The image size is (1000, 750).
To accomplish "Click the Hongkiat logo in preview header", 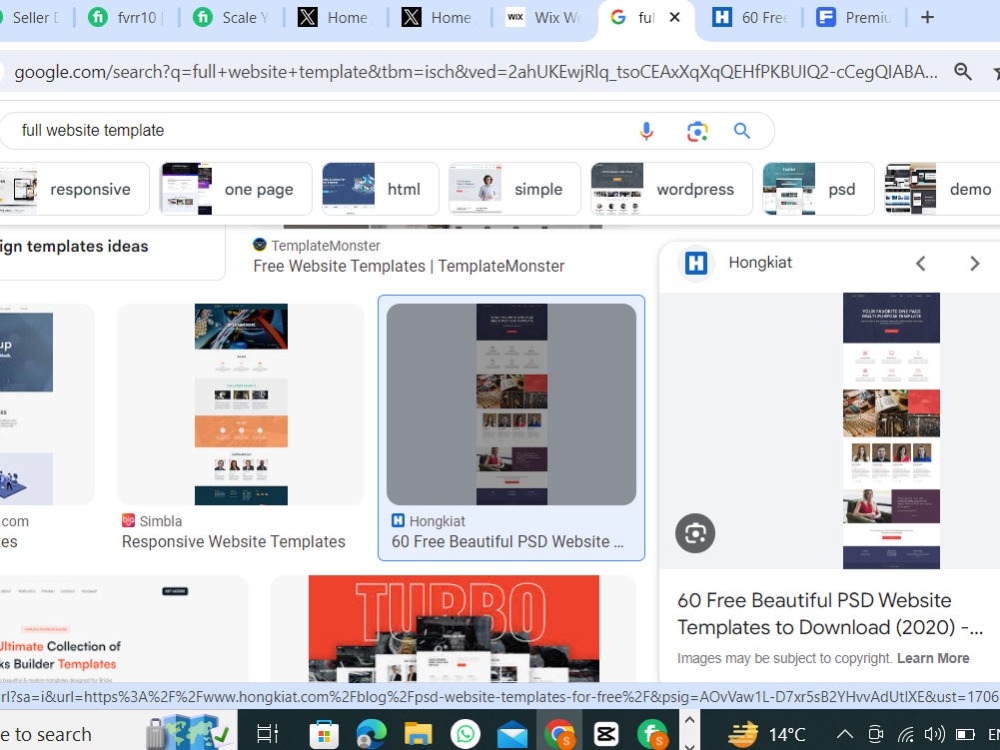I will tap(696, 263).
